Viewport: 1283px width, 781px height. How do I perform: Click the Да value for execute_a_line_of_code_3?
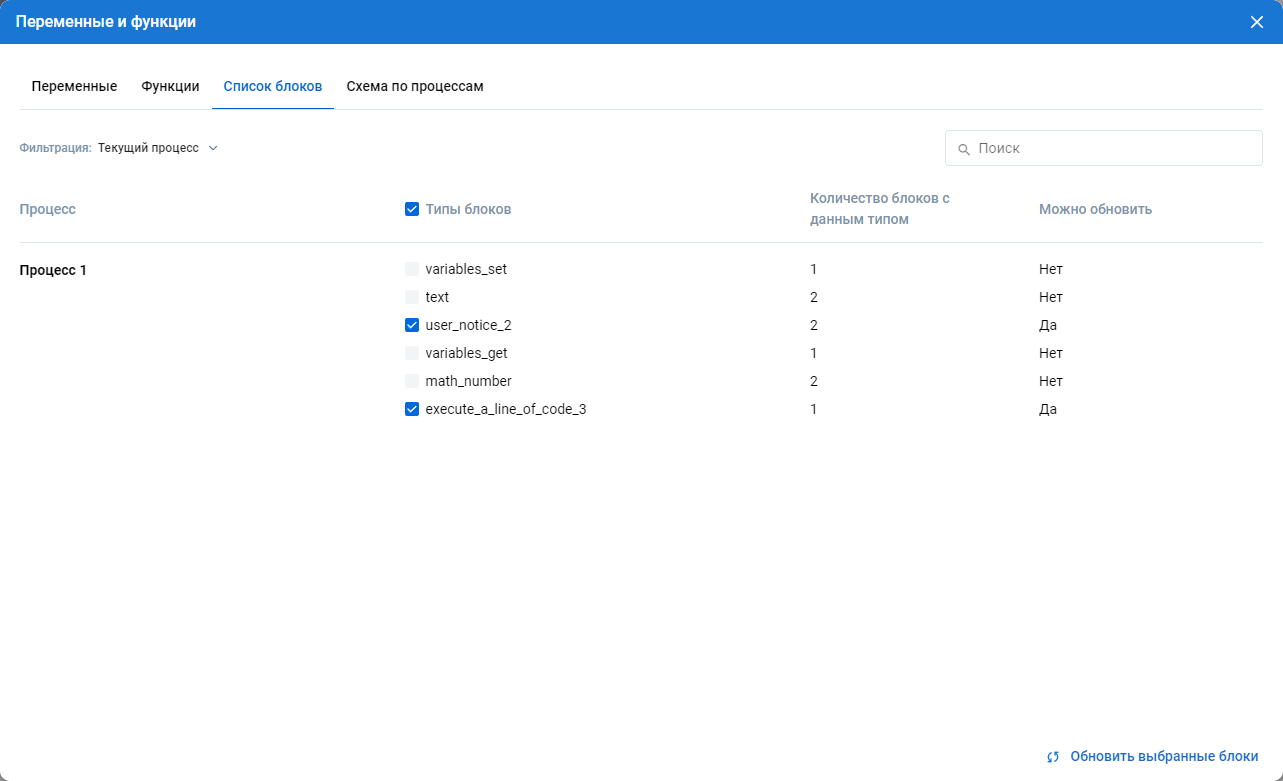click(1048, 409)
